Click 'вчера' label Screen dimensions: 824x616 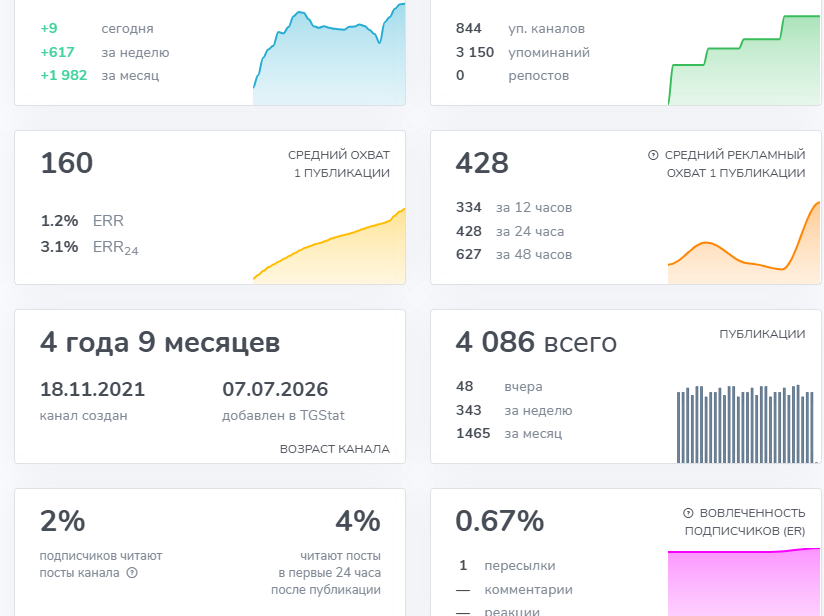coord(523,387)
